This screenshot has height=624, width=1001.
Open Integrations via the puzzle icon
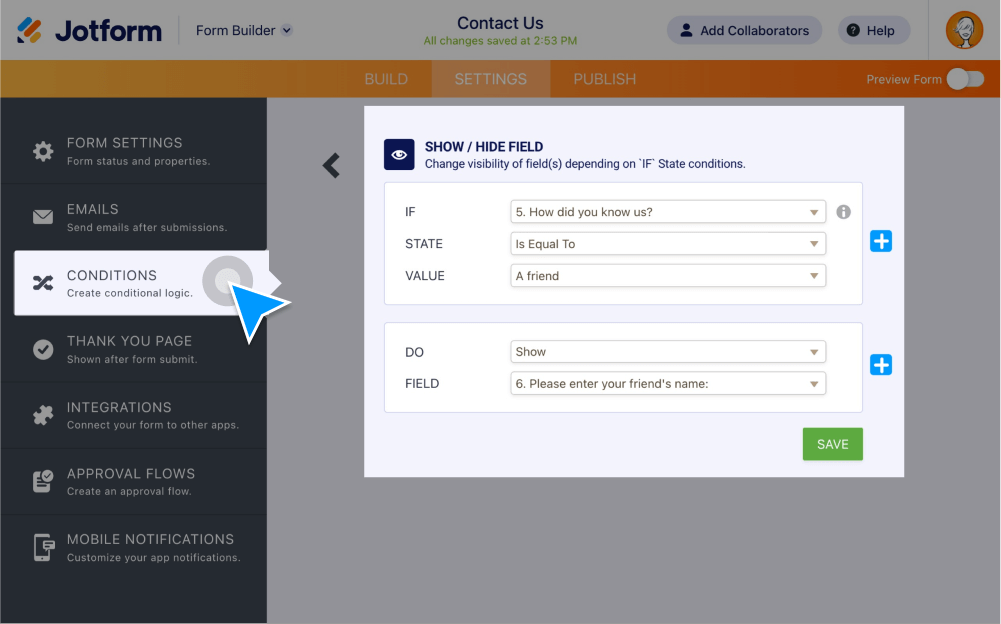pyautogui.click(x=42, y=414)
